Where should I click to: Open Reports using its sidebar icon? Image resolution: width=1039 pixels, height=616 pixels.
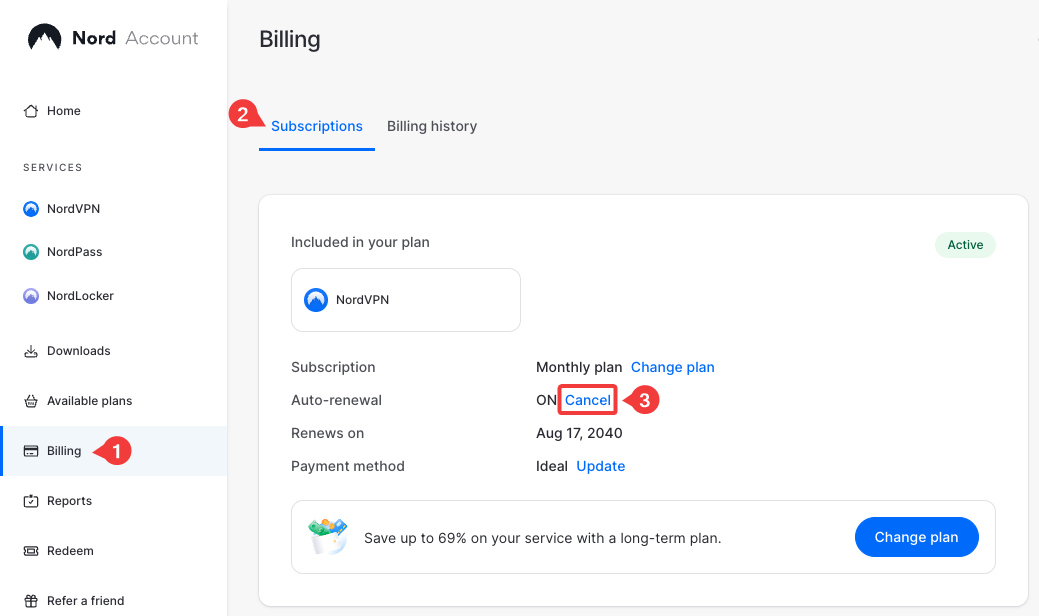coord(31,501)
